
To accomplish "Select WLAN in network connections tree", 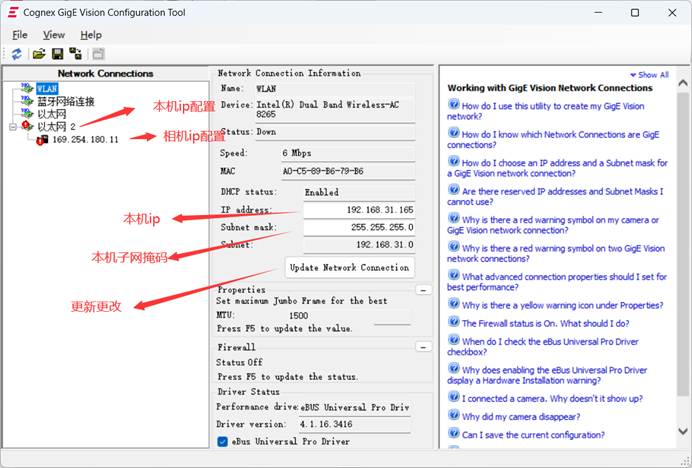I will [x=47, y=88].
